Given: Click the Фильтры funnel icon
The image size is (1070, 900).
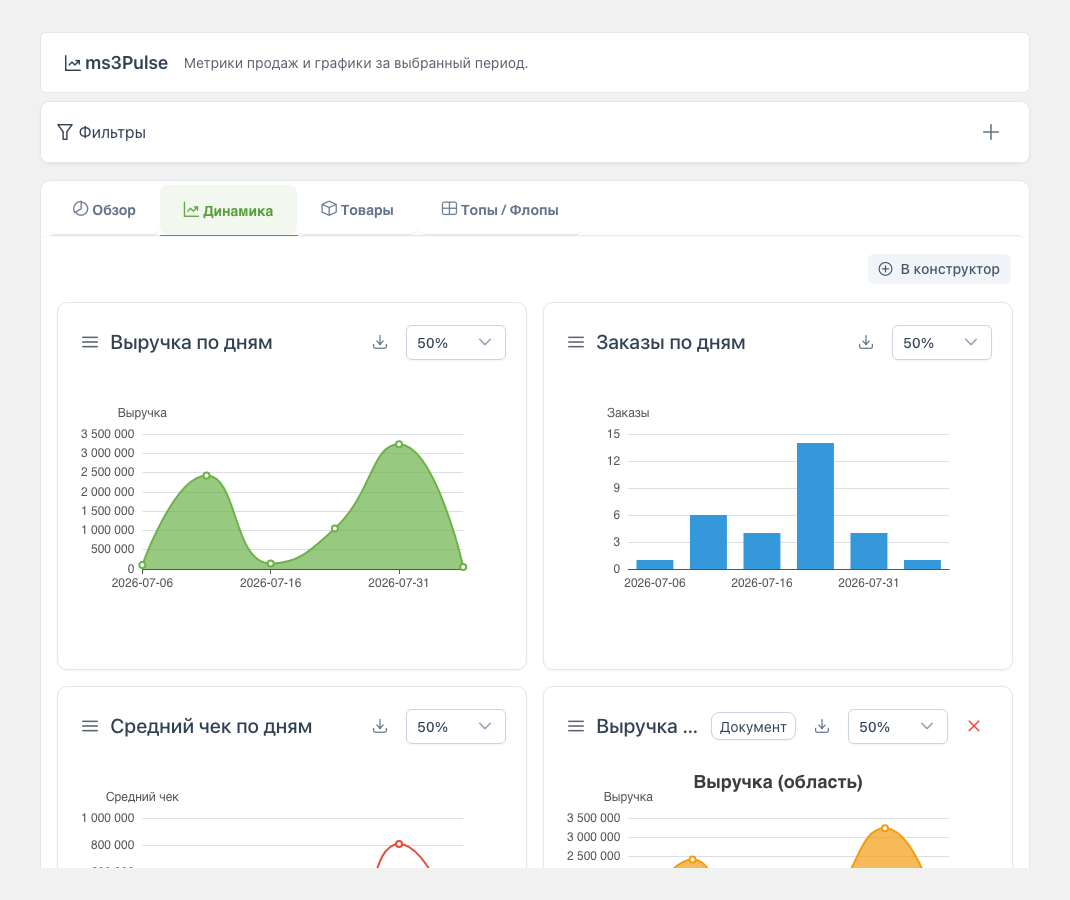Looking at the screenshot, I should click(x=65, y=132).
